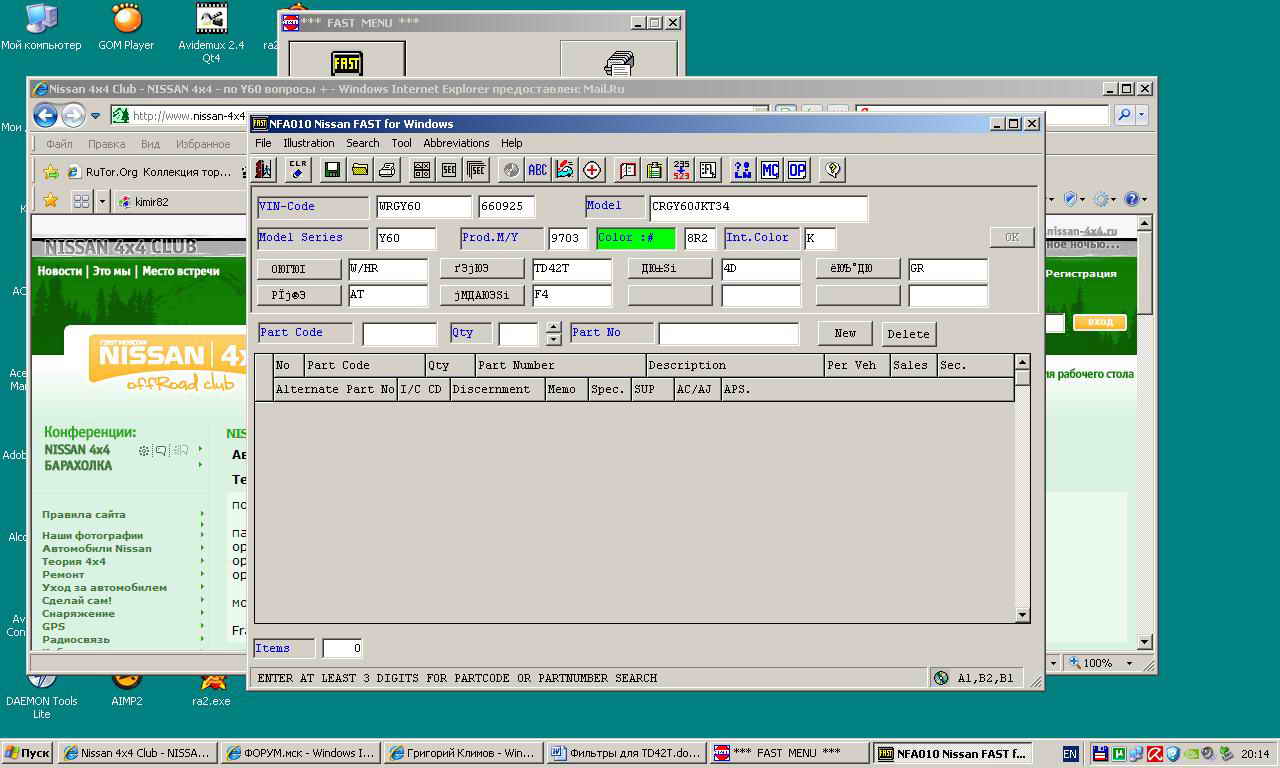The width and height of the screenshot is (1280, 768).
Task: Open the Tool menu
Action: pyautogui.click(x=402, y=143)
